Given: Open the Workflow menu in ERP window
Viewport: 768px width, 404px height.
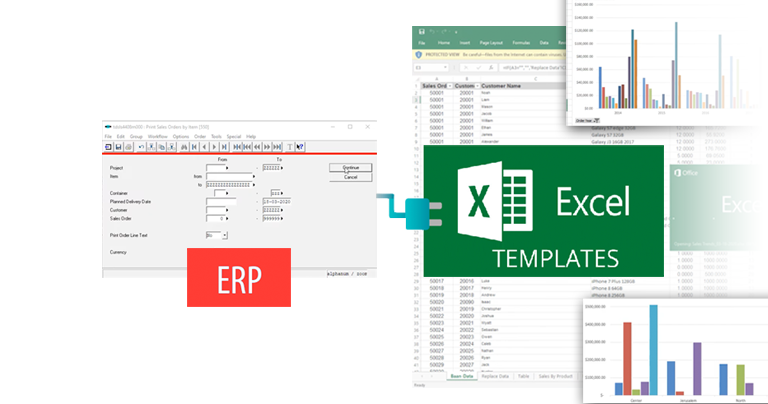Looking at the screenshot, I should [158, 137].
